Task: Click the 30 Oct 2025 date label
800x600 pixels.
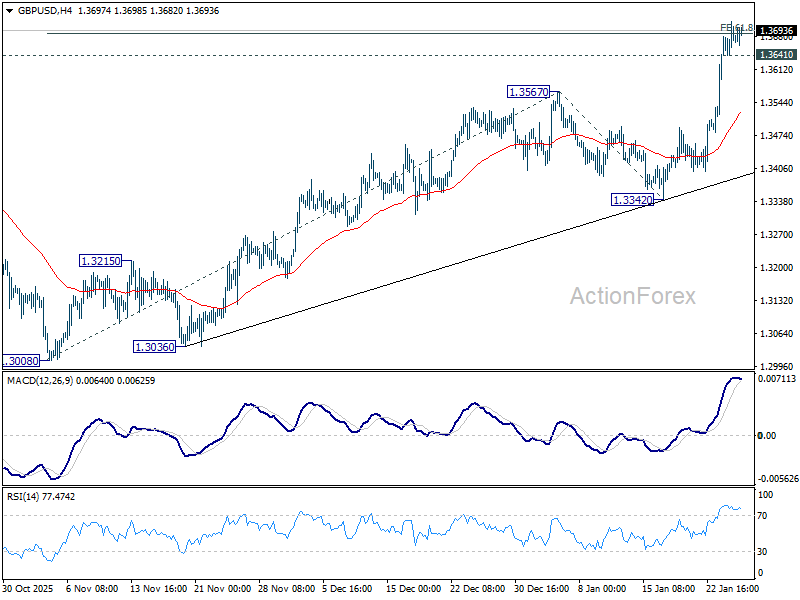Action: point(28,588)
